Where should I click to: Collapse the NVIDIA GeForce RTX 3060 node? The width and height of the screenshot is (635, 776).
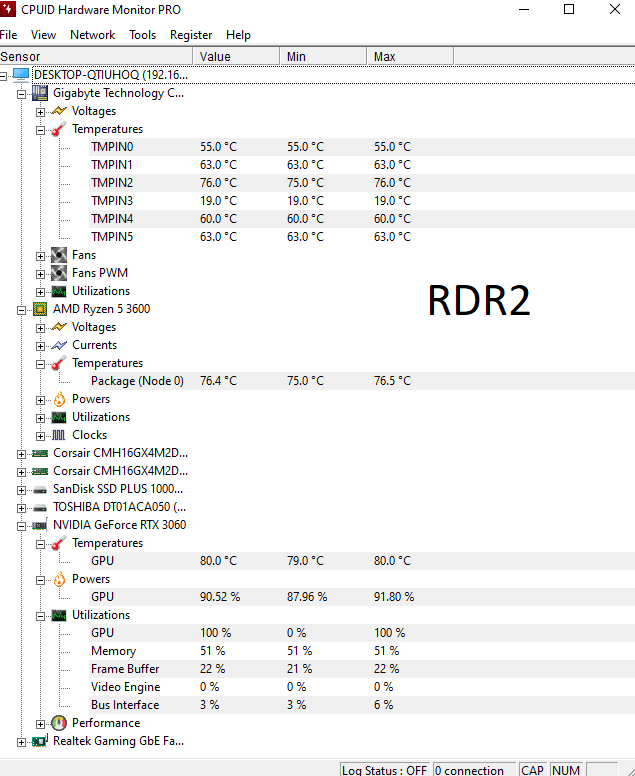click(21, 526)
